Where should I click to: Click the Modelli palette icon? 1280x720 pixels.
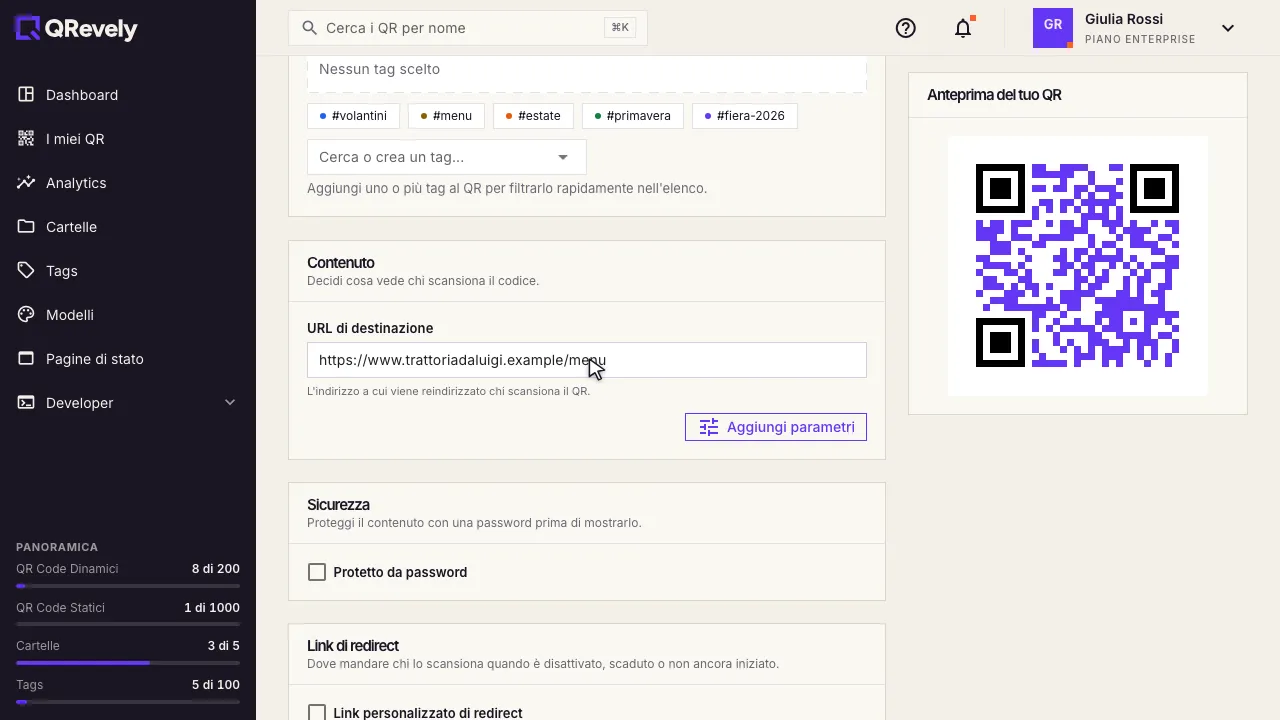[26, 315]
